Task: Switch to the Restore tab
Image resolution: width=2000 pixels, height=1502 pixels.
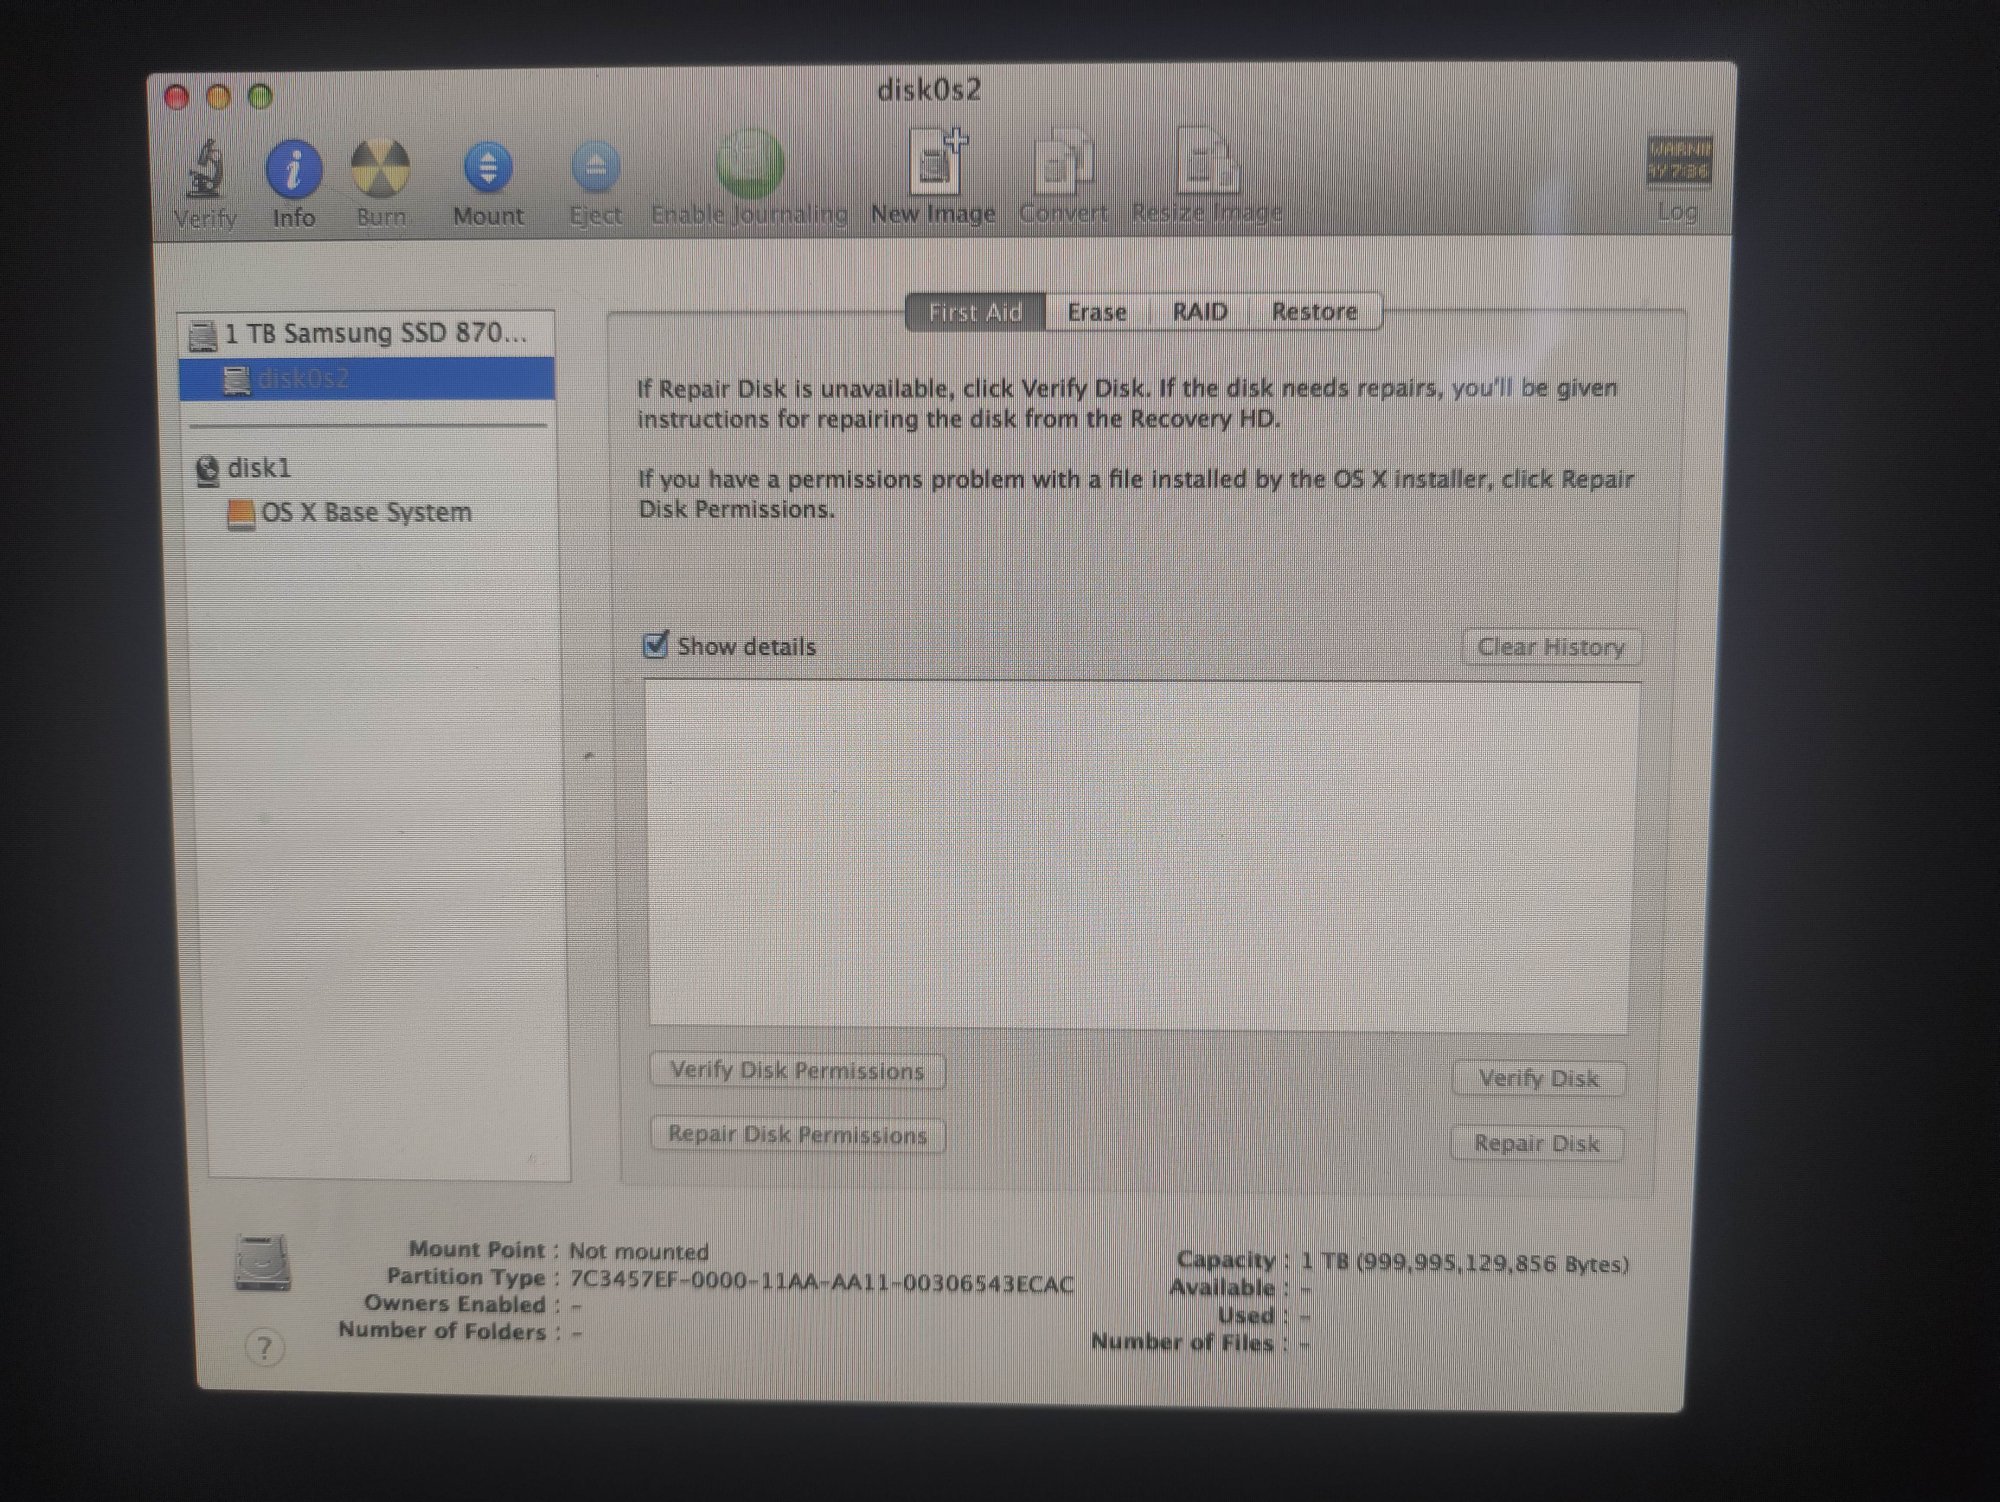Action: pyautogui.click(x=1314, y=312)
